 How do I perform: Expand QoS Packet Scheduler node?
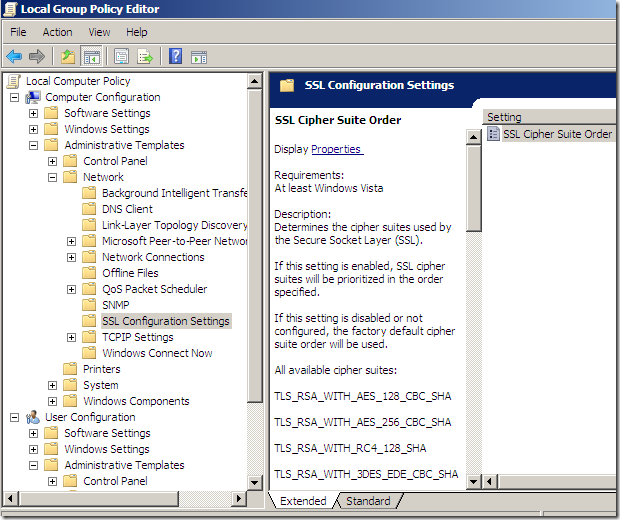click(x=72, y=289)
